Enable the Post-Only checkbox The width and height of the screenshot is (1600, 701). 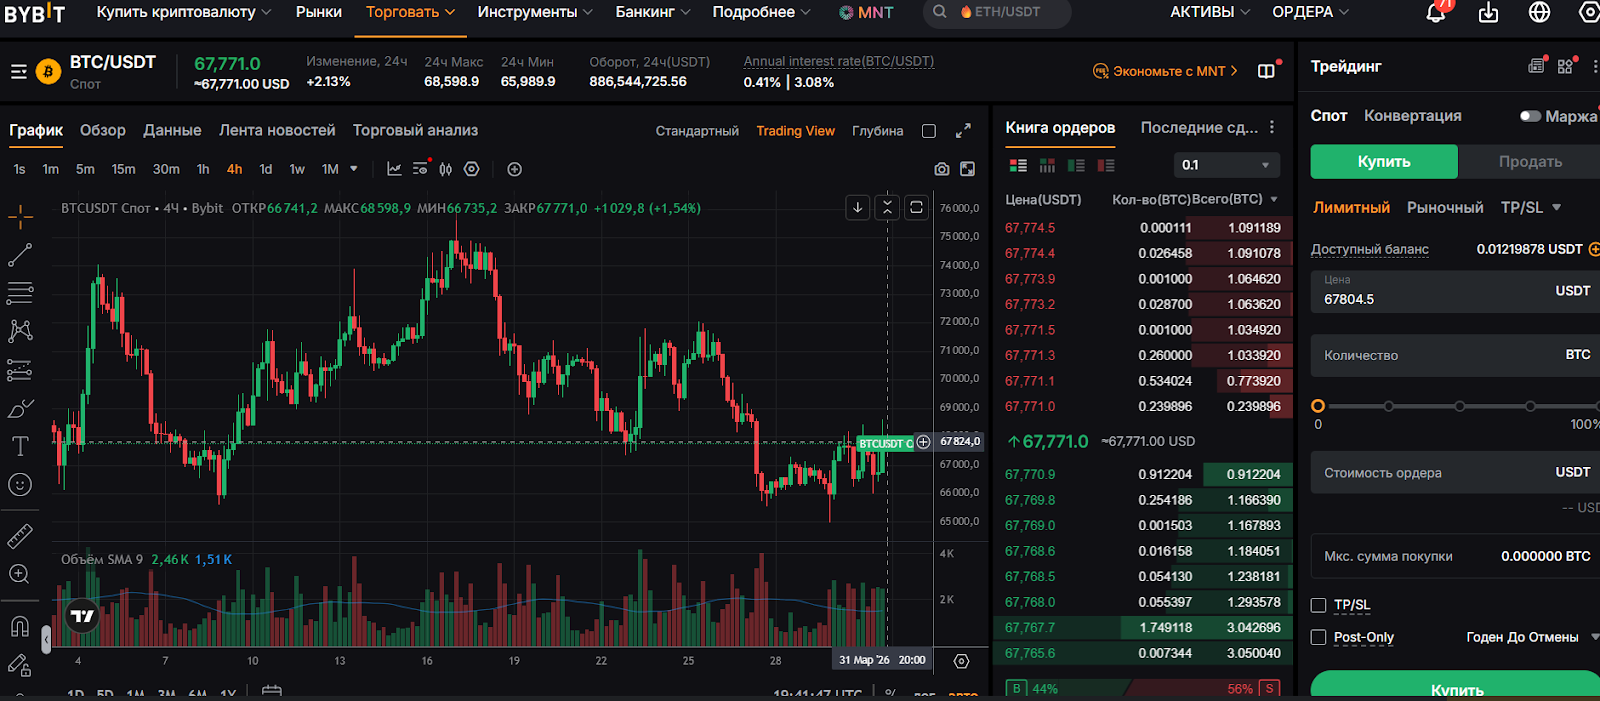[1318, 637]
